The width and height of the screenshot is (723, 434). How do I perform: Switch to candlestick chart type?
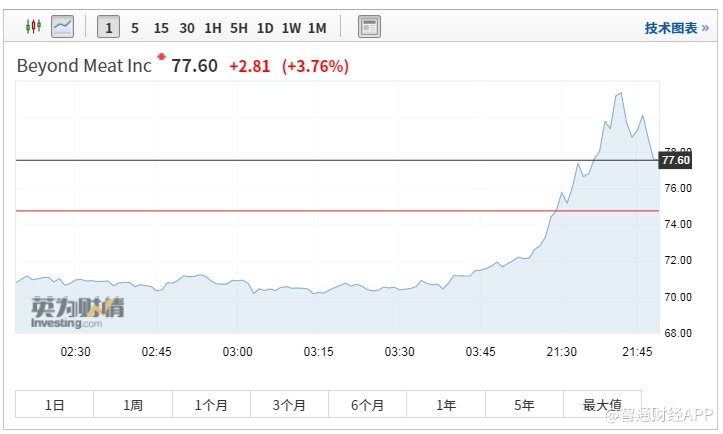(x=33, y=27)
